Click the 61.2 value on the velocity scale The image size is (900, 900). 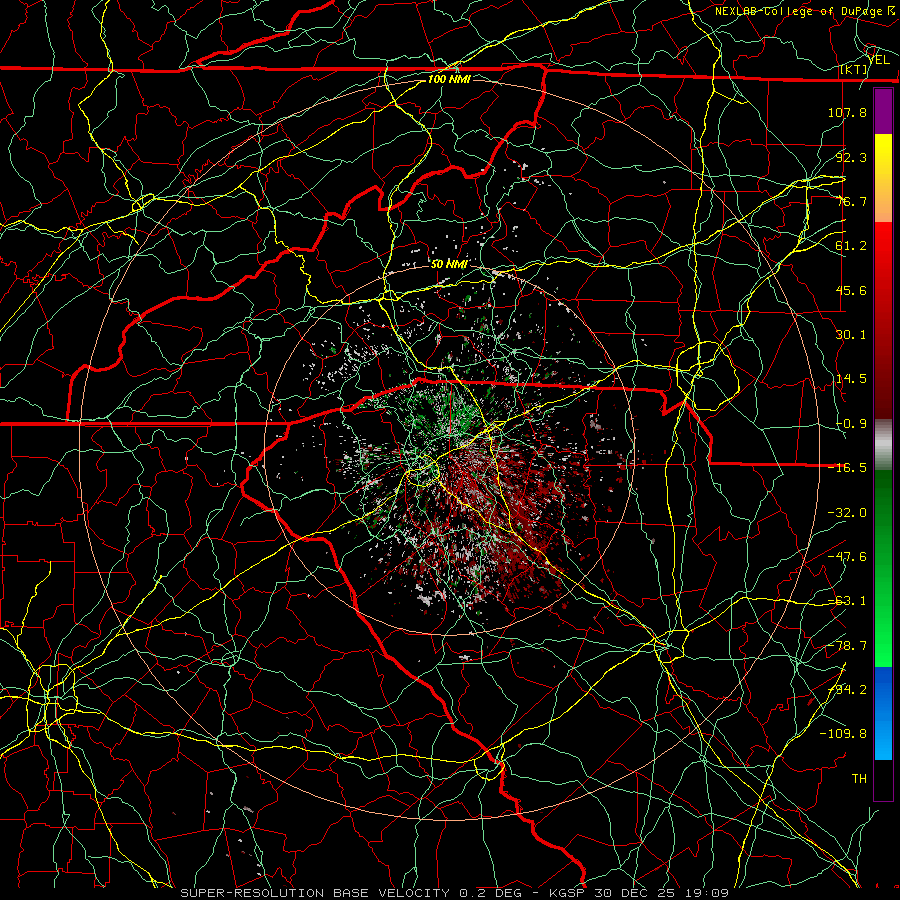[851, 246]
